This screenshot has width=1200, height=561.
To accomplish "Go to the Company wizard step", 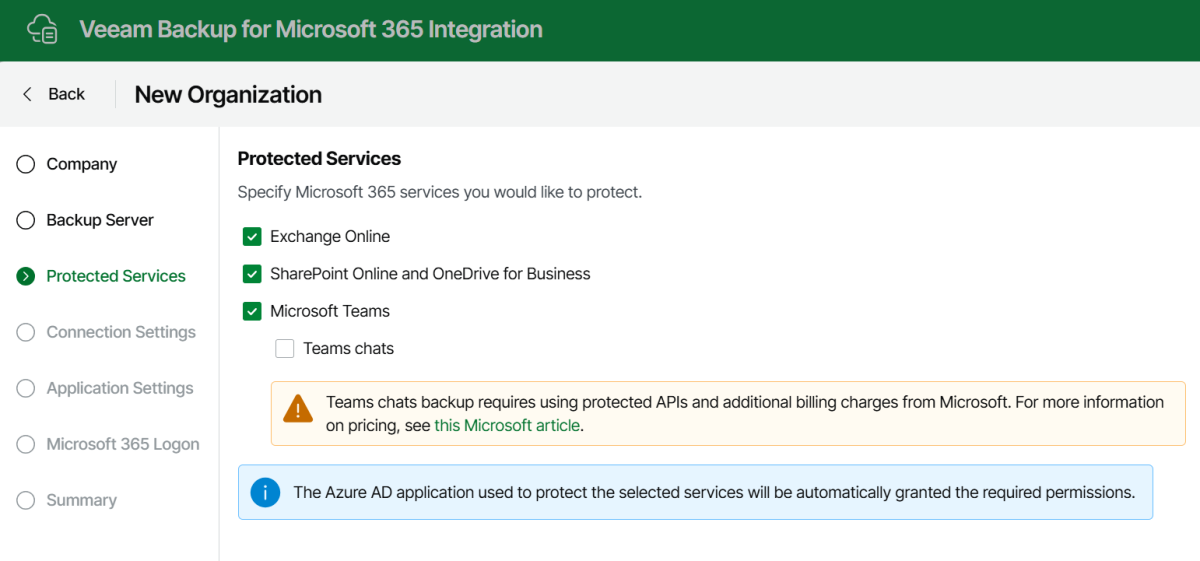I will [x=82, y=164].
